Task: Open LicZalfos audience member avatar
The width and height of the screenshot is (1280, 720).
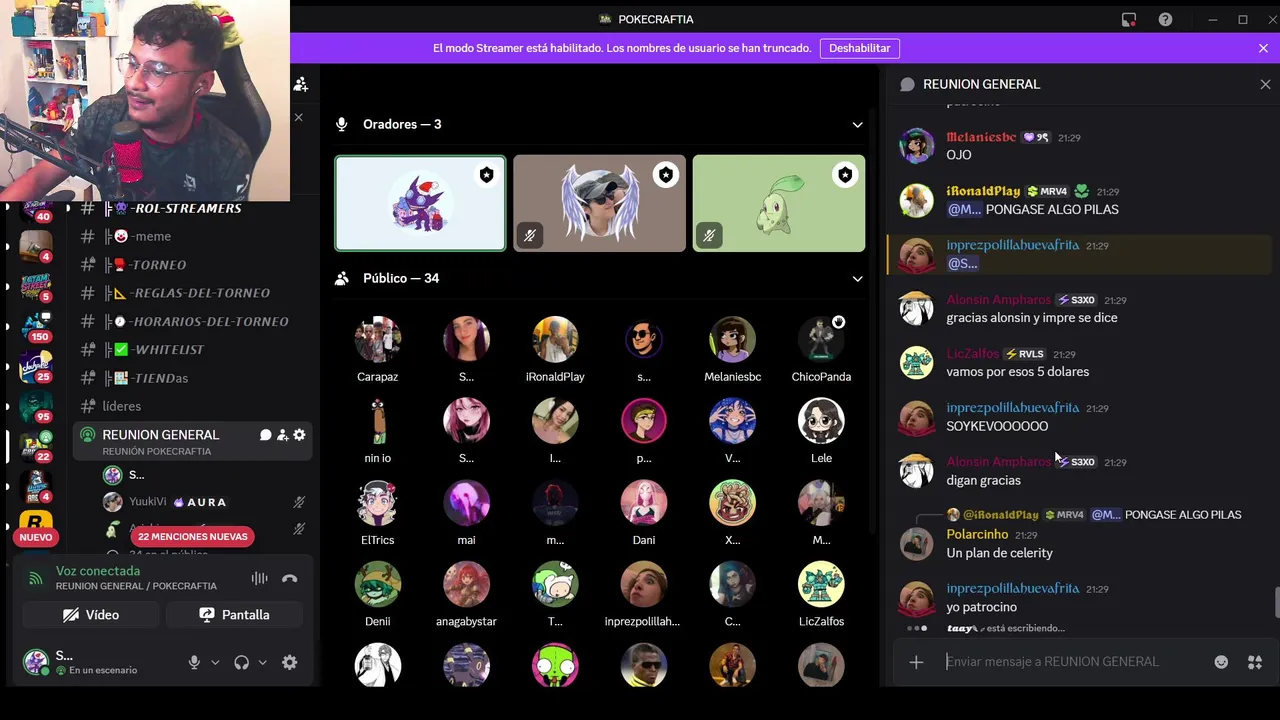Action: (x=821, y=585)
